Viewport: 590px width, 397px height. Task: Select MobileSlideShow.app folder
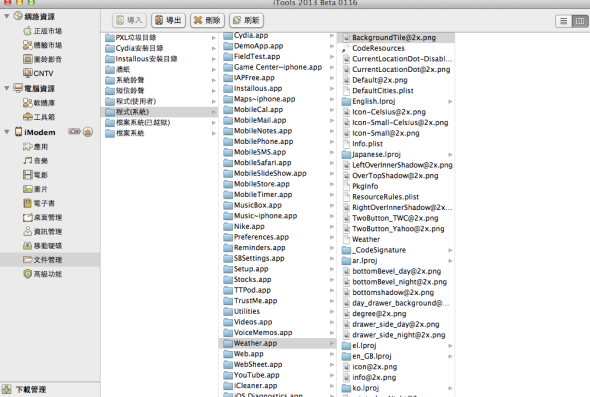point(277,173)
